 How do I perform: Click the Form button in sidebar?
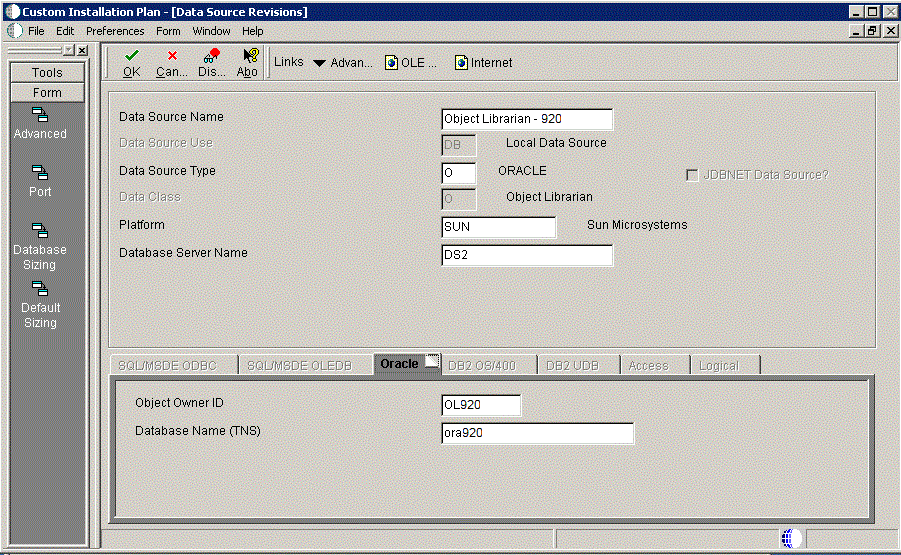47,92
